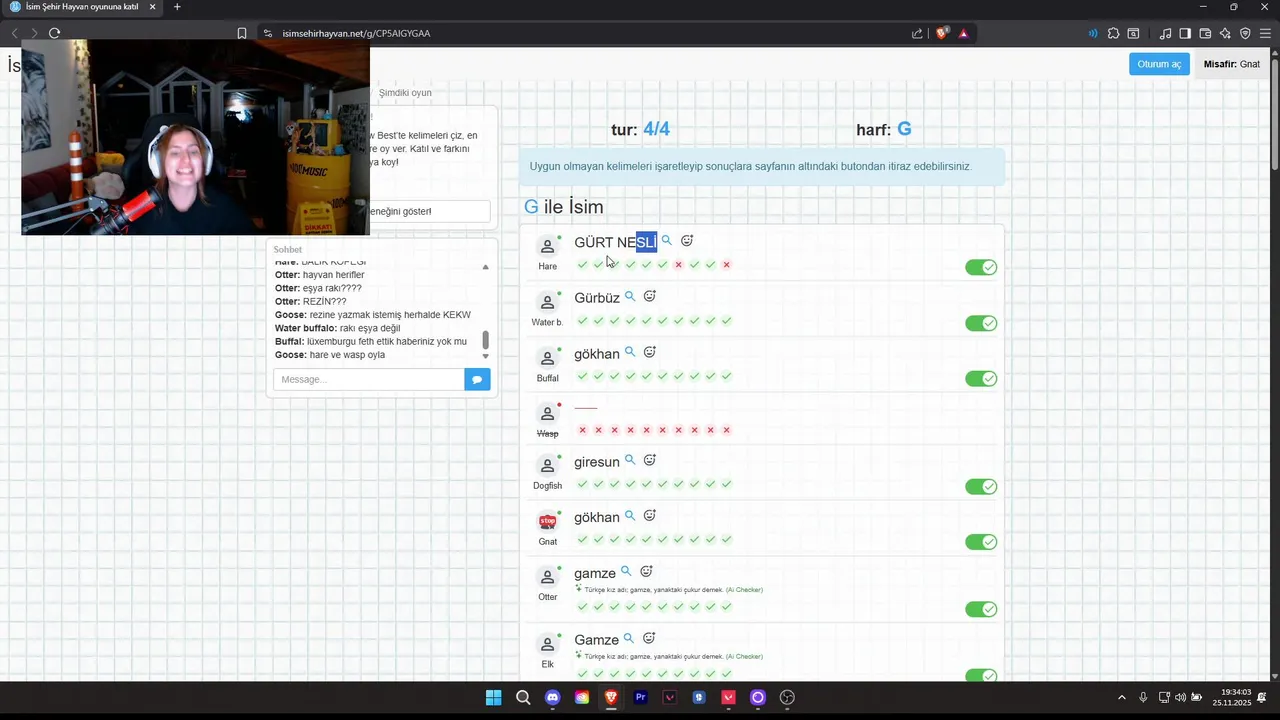Viewport: 1280px width, 720px height.
Task: Search the word giresun with magnifier
Action: click(630, 461)
